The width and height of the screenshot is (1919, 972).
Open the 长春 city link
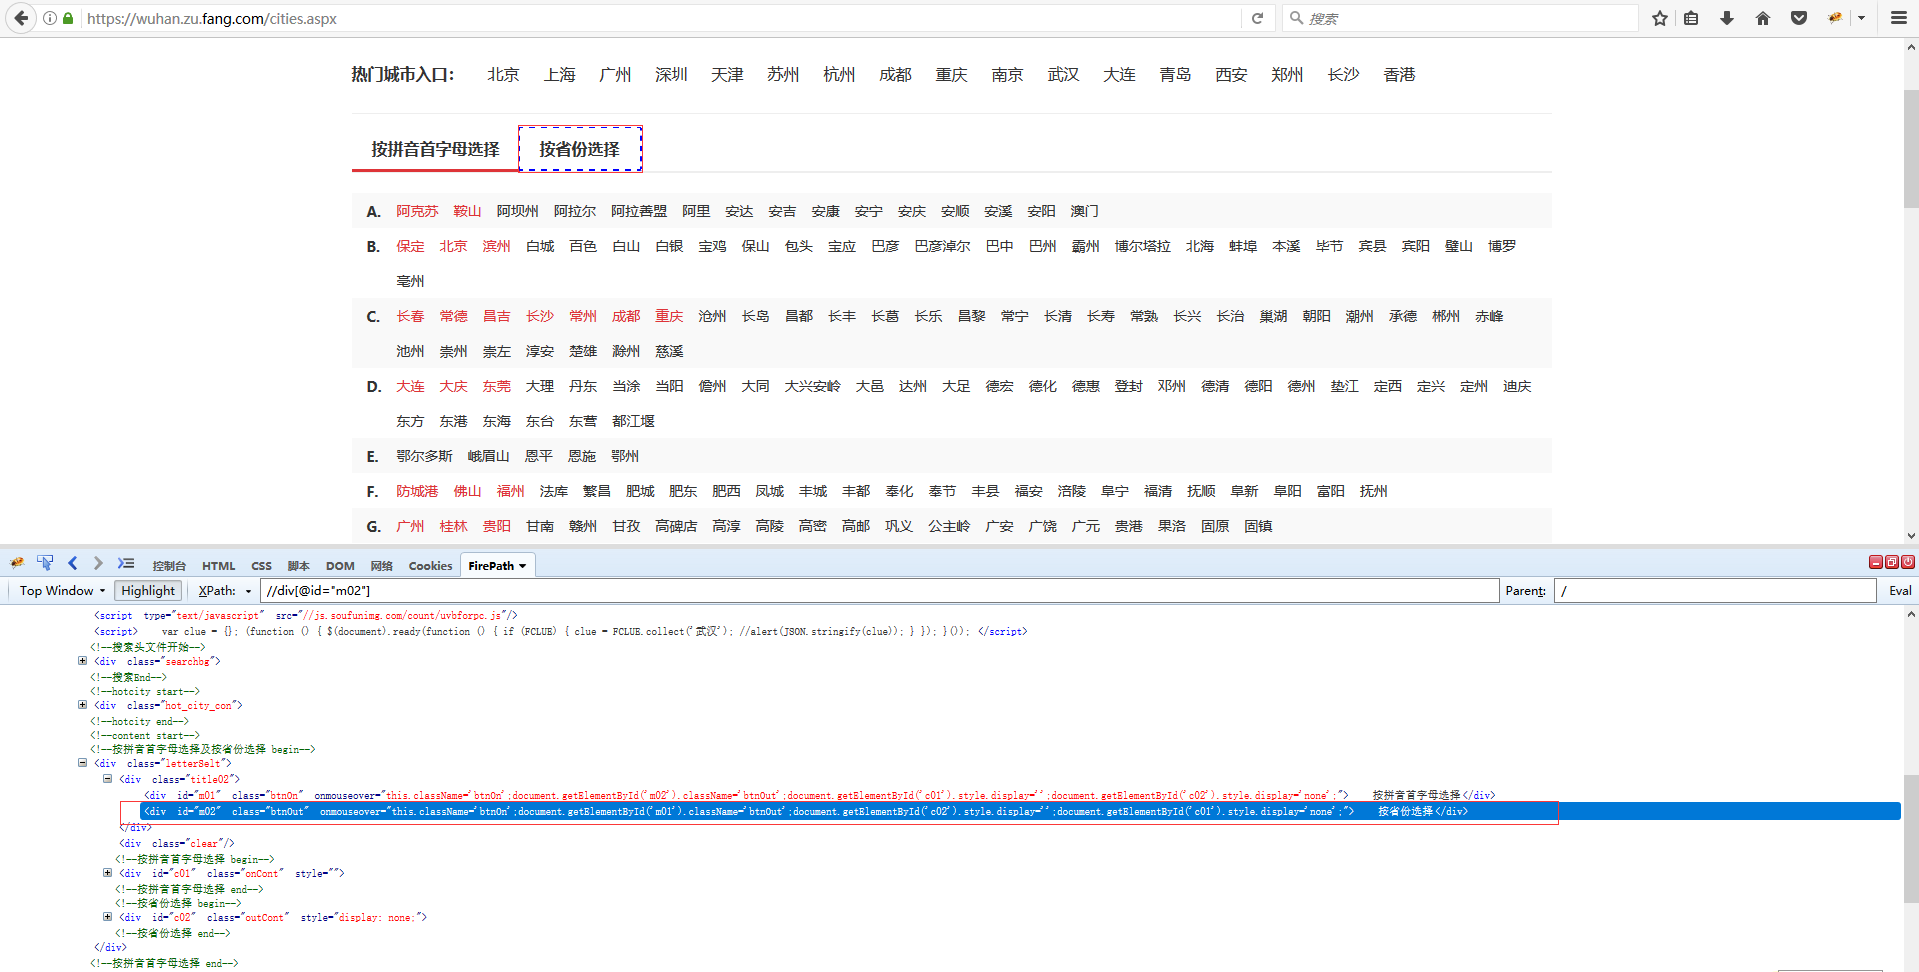coord(410,317)
